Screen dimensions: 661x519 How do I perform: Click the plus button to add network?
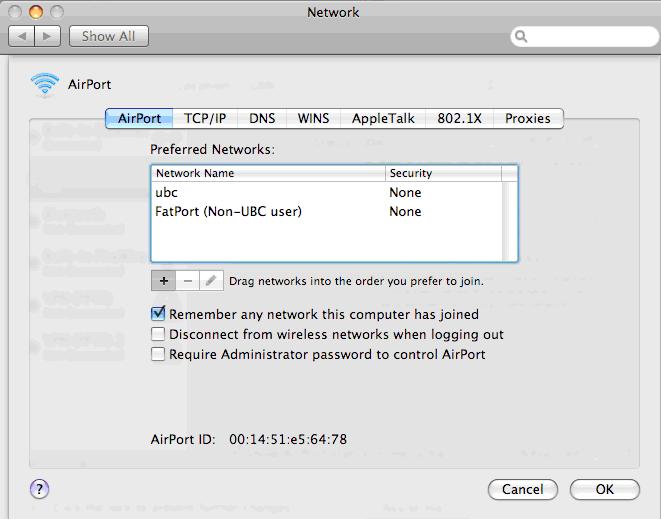coord(164,281)
